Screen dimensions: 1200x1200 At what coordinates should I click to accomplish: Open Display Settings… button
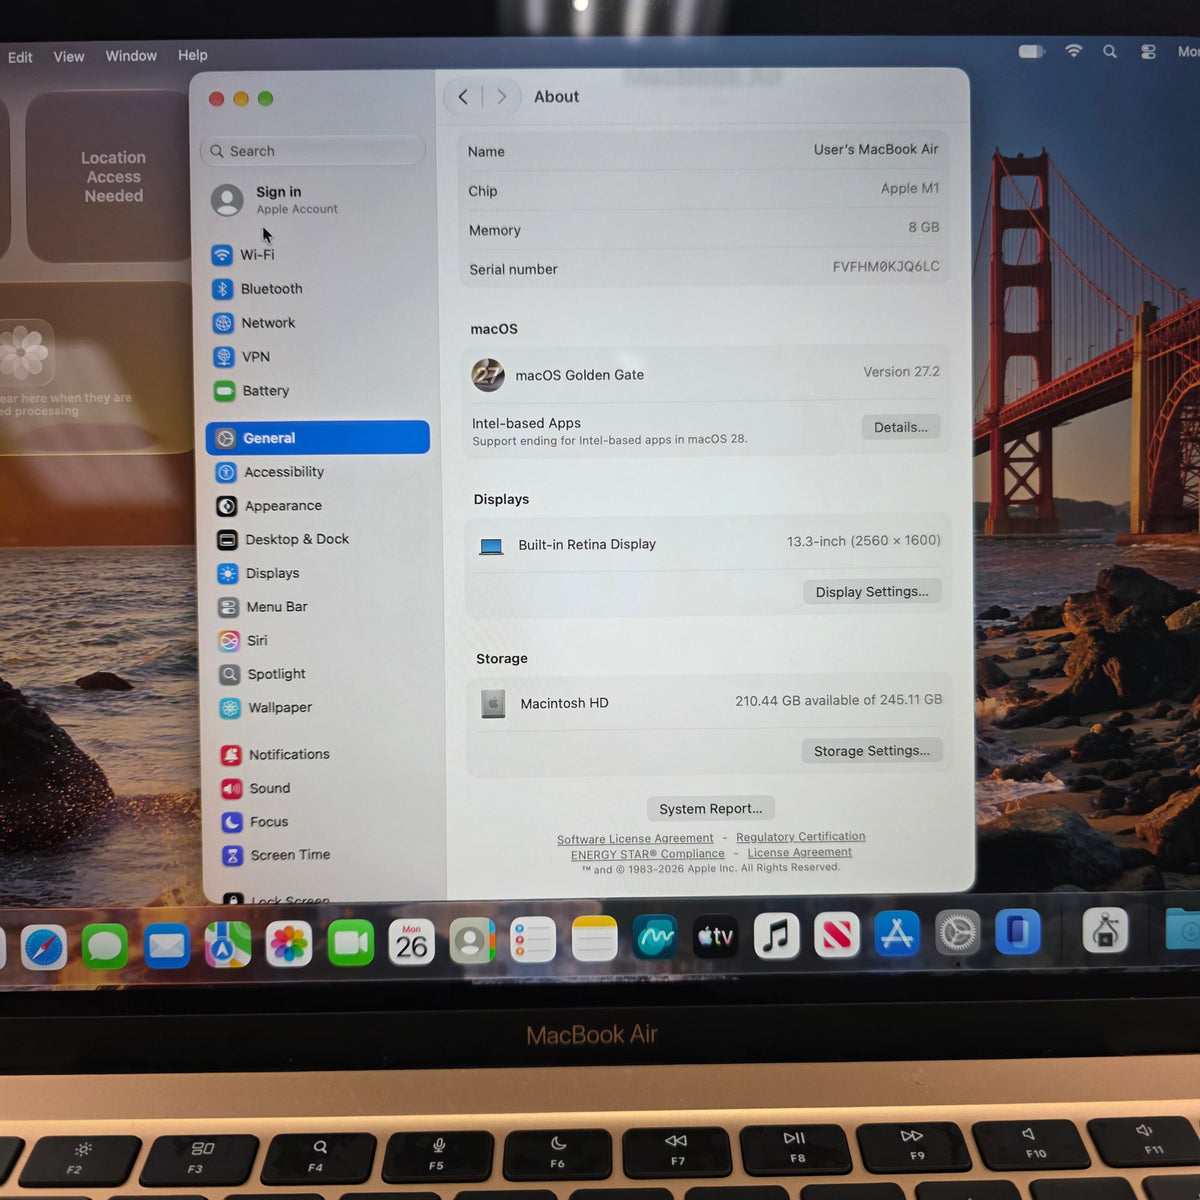[872, 592]
